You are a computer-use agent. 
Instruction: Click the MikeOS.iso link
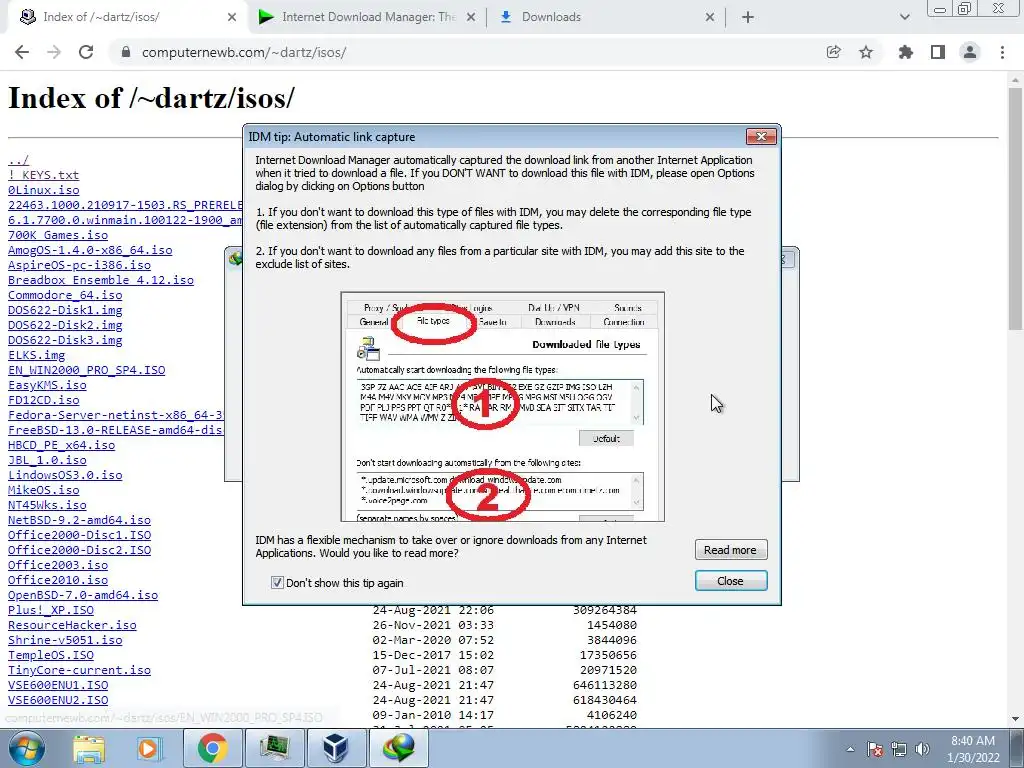click(x=44, y=490)
